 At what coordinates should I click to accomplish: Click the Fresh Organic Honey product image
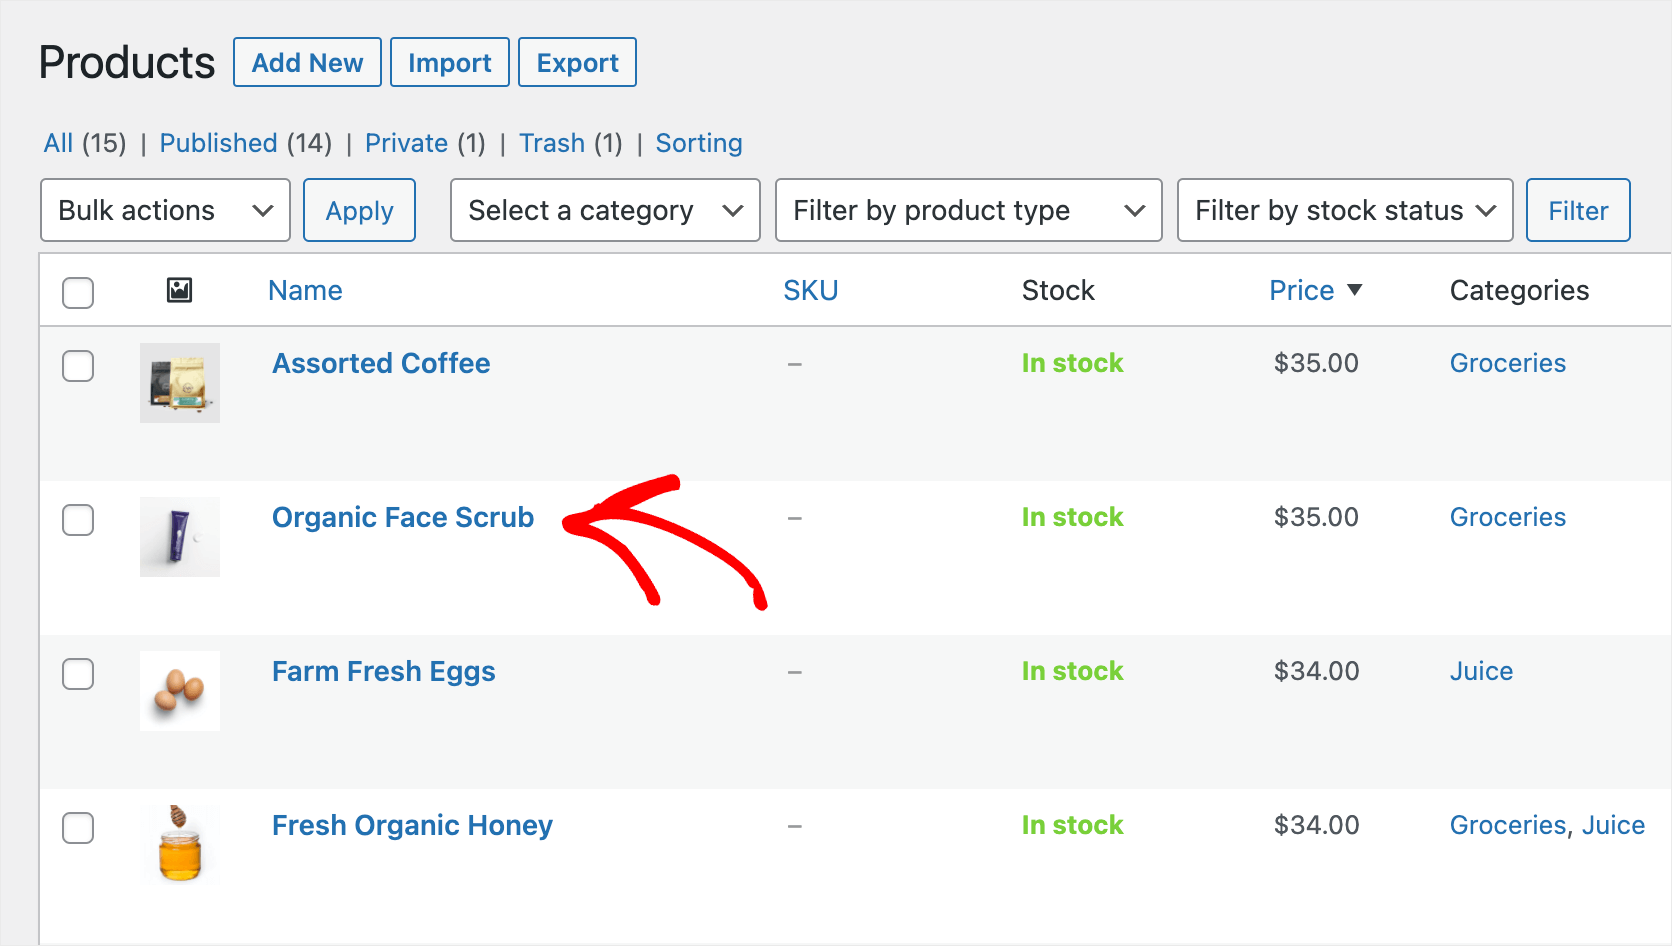click(180, 845)
